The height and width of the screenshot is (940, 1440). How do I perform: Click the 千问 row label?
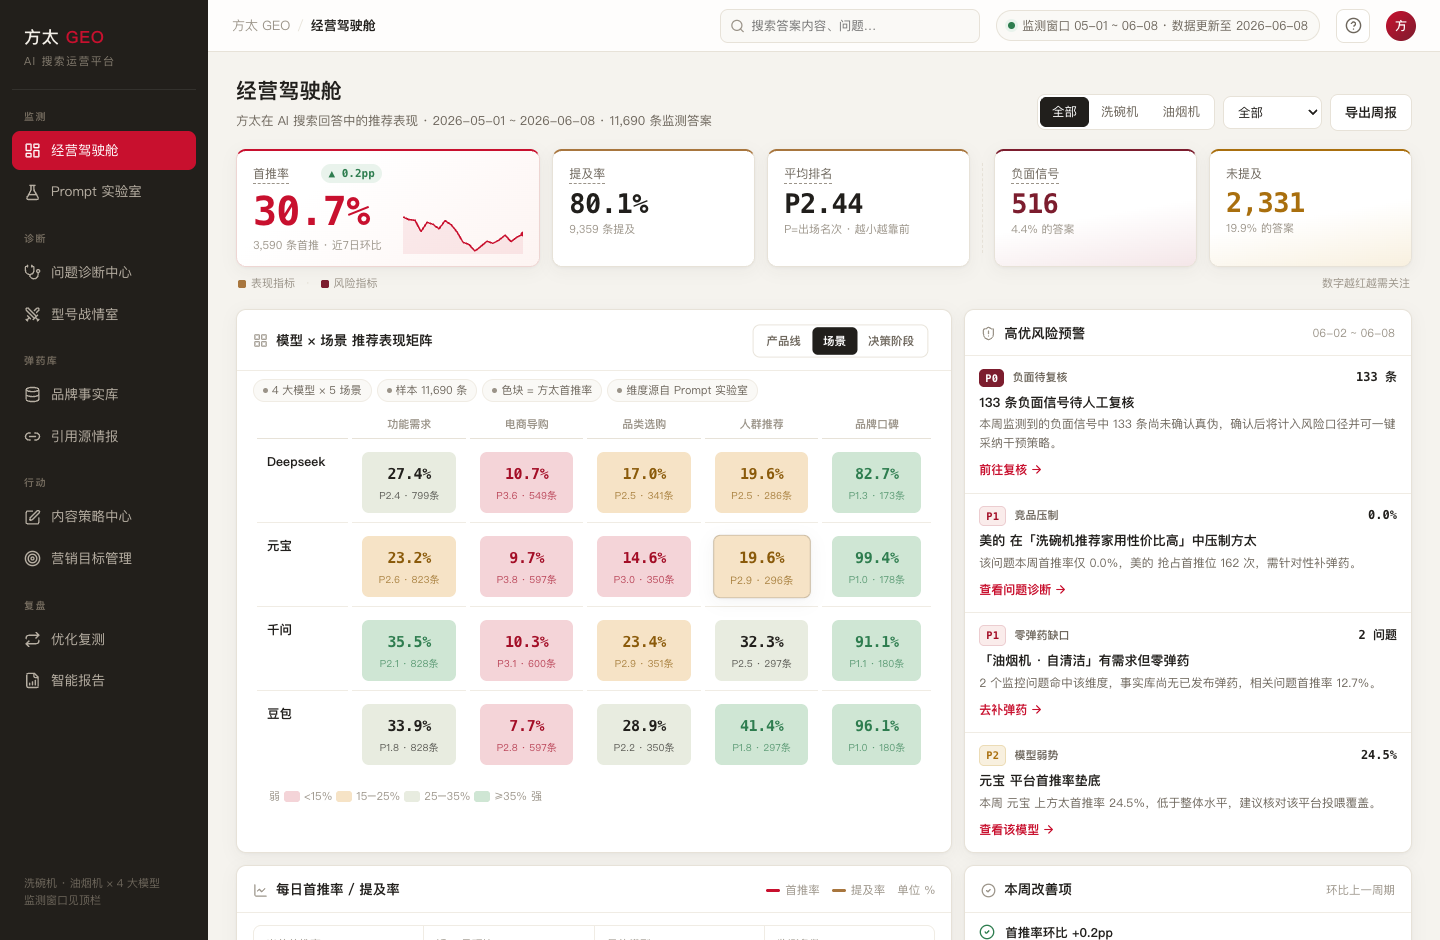pos(279,630)
